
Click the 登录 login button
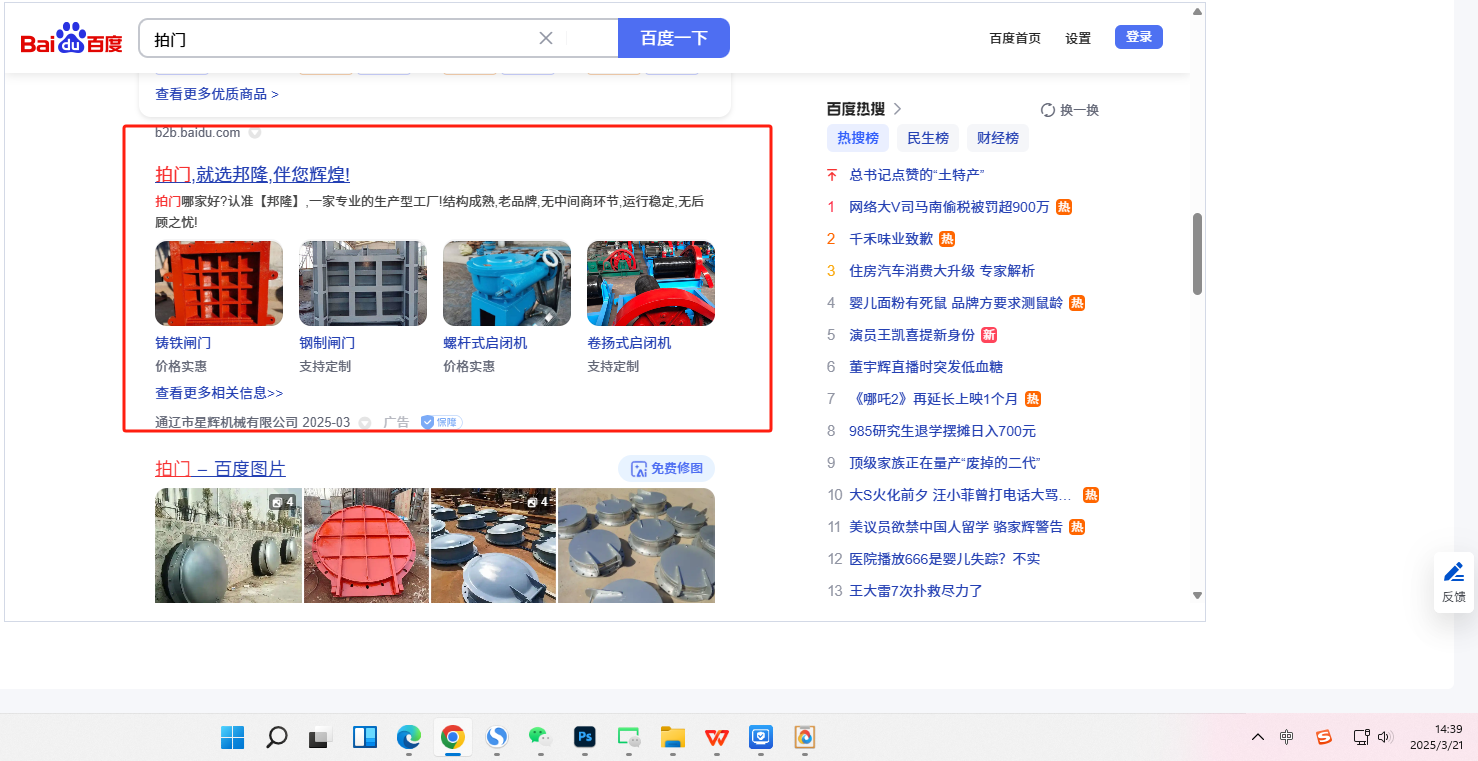pos(1139,37)
